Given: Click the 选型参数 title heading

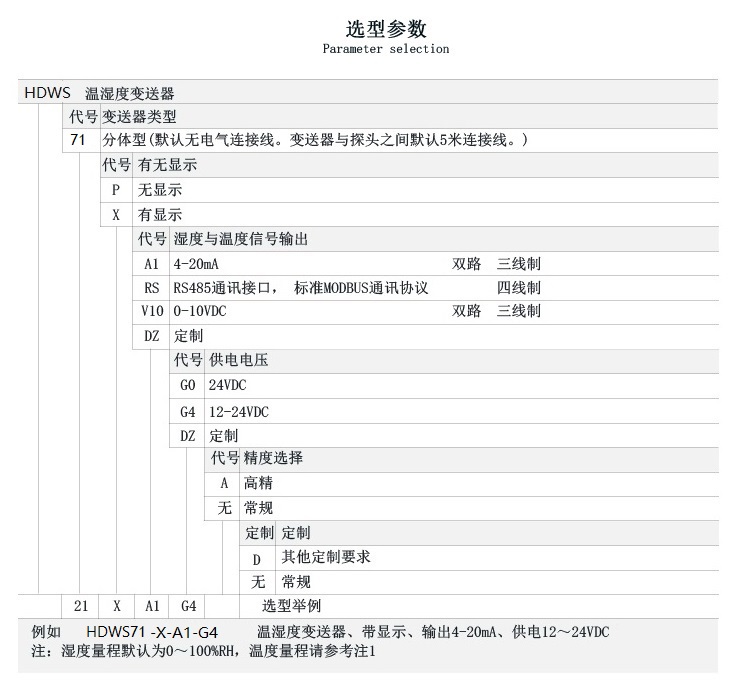Looking at the screenshot, I should click(x=386, y=29).
